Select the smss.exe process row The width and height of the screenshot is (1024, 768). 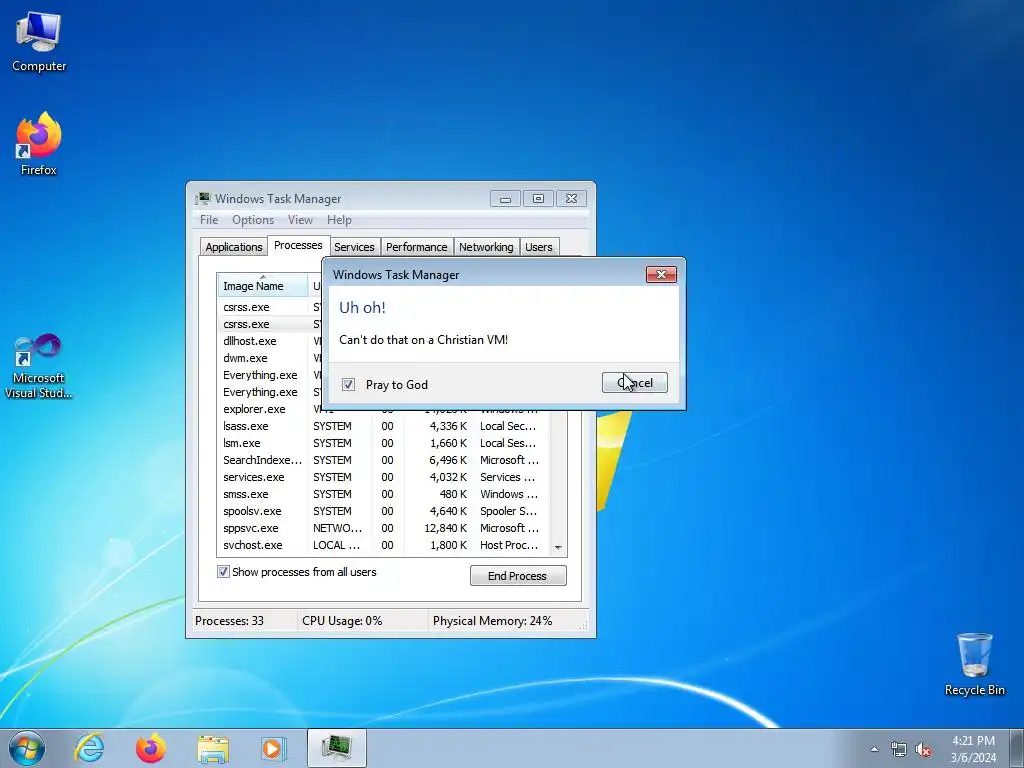(384, 494)
